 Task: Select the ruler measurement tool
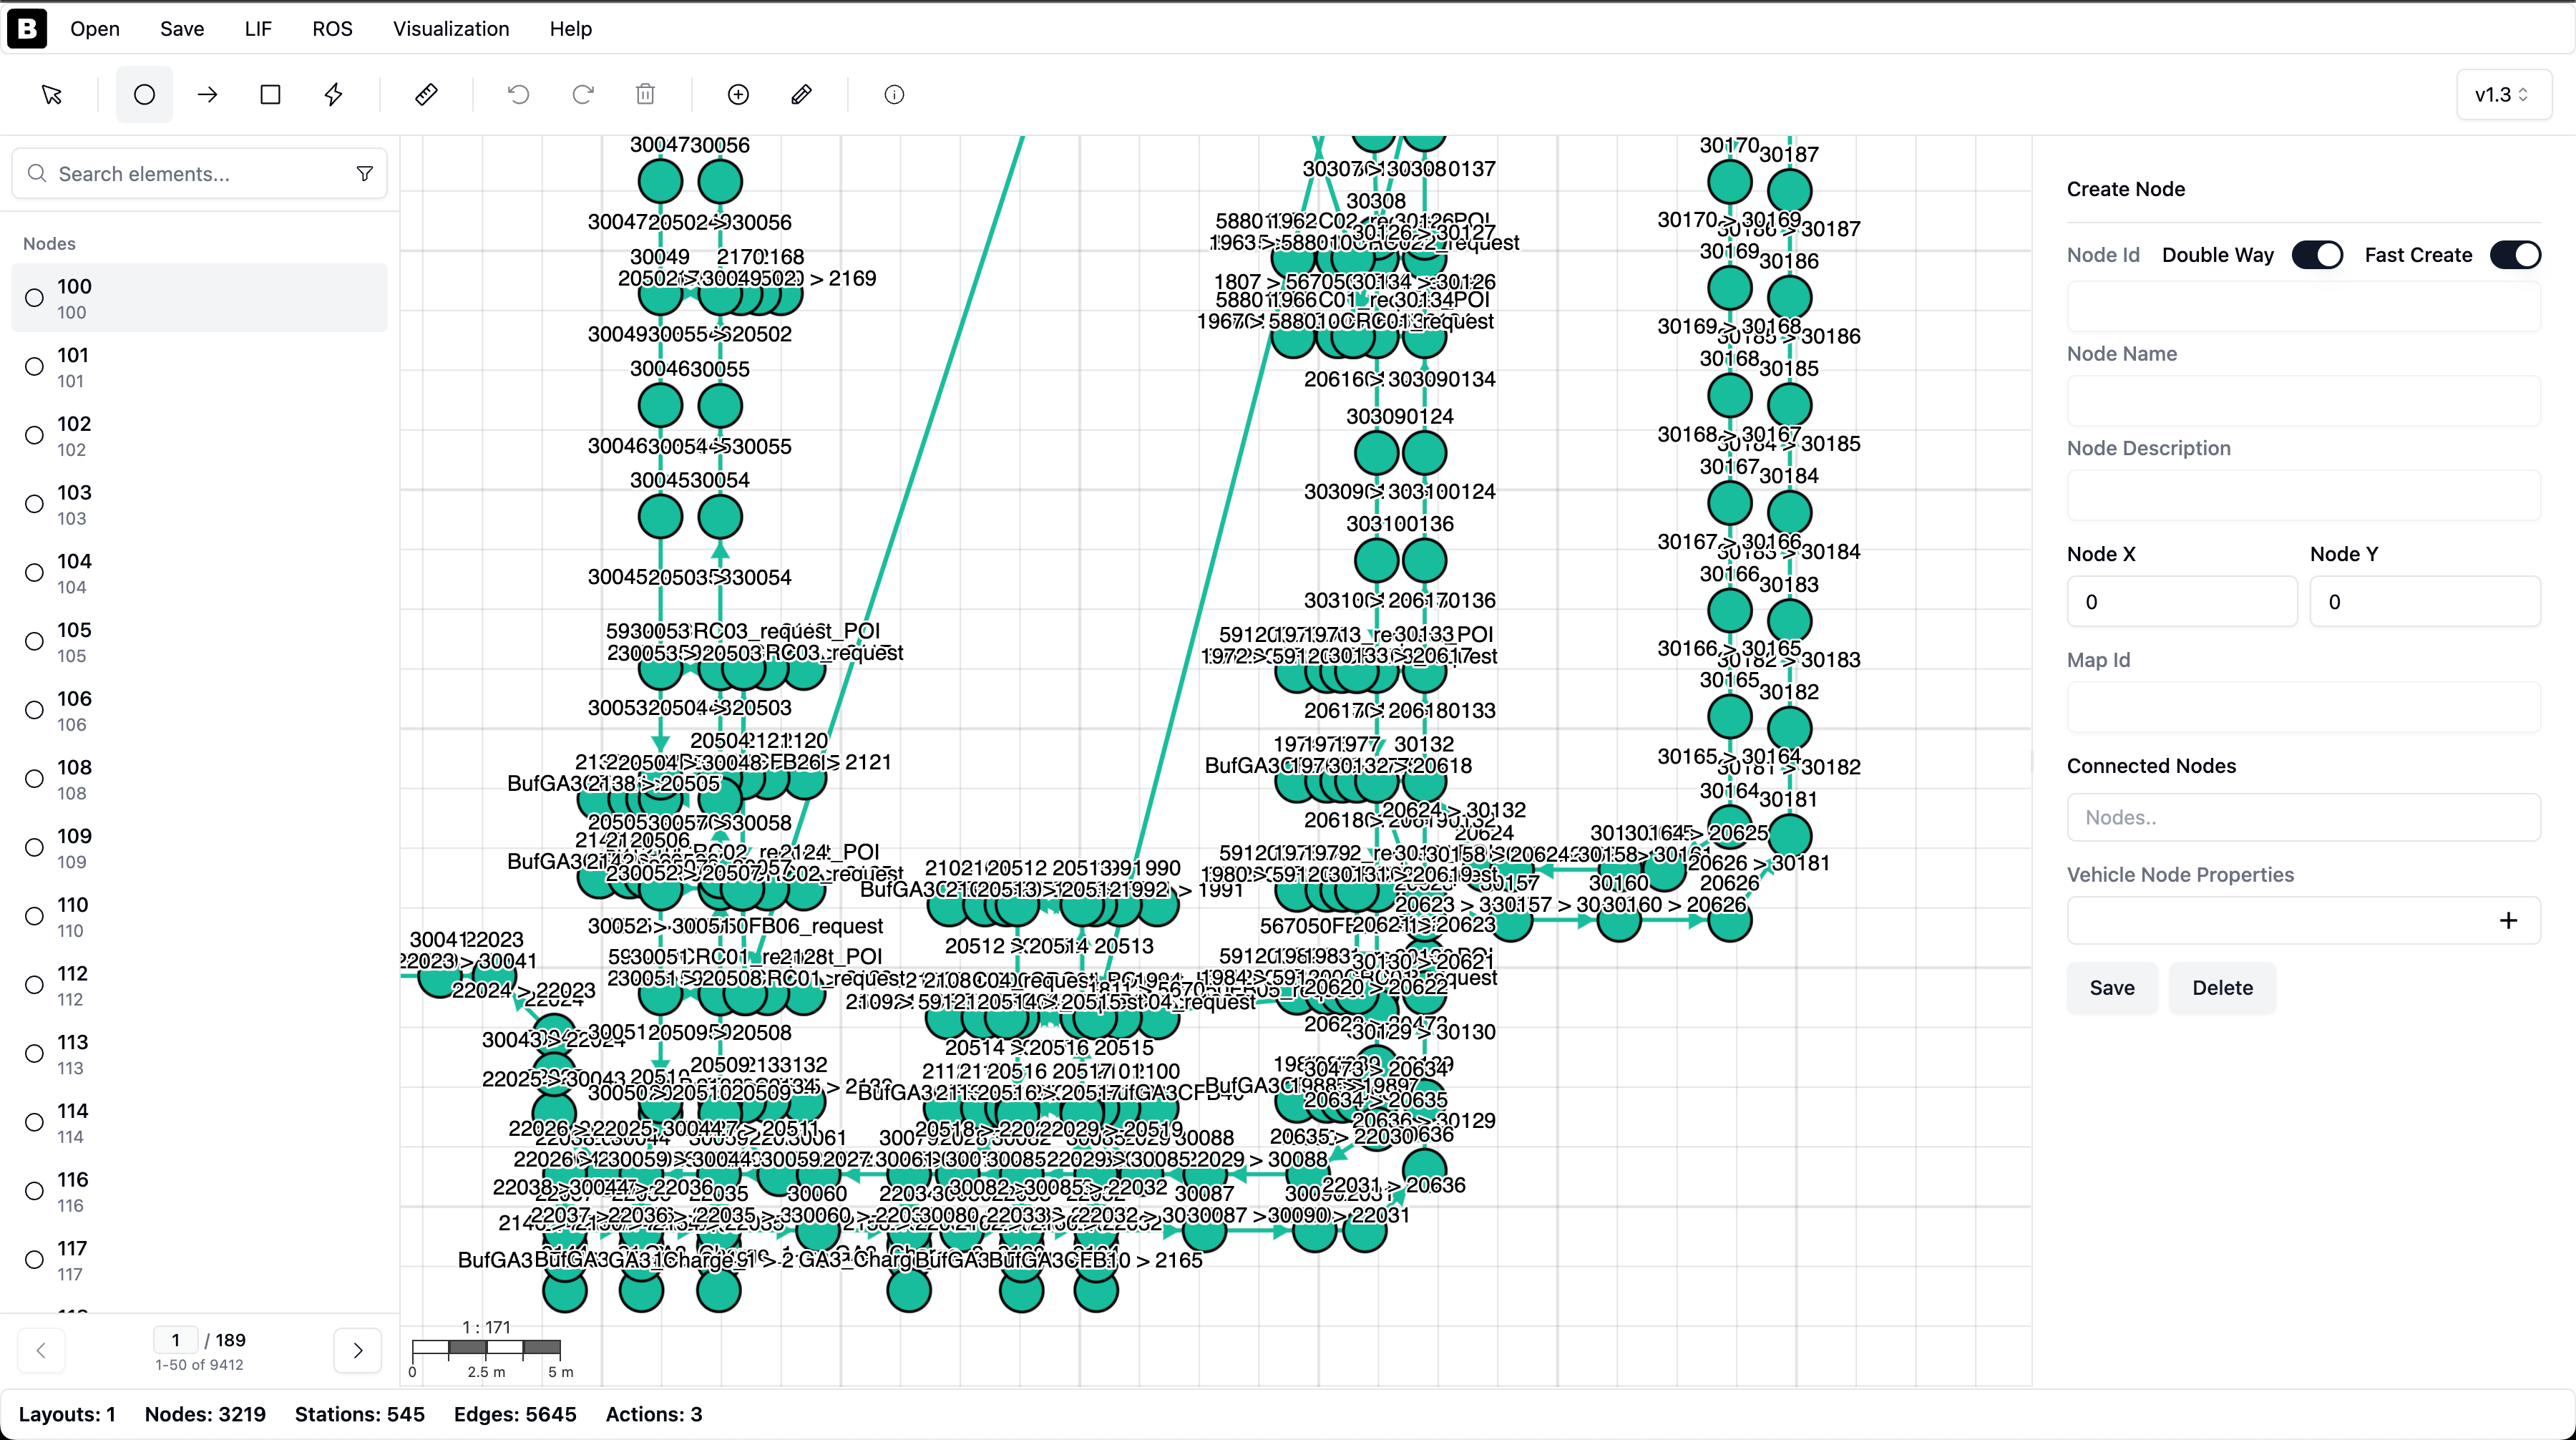(425, 94)
